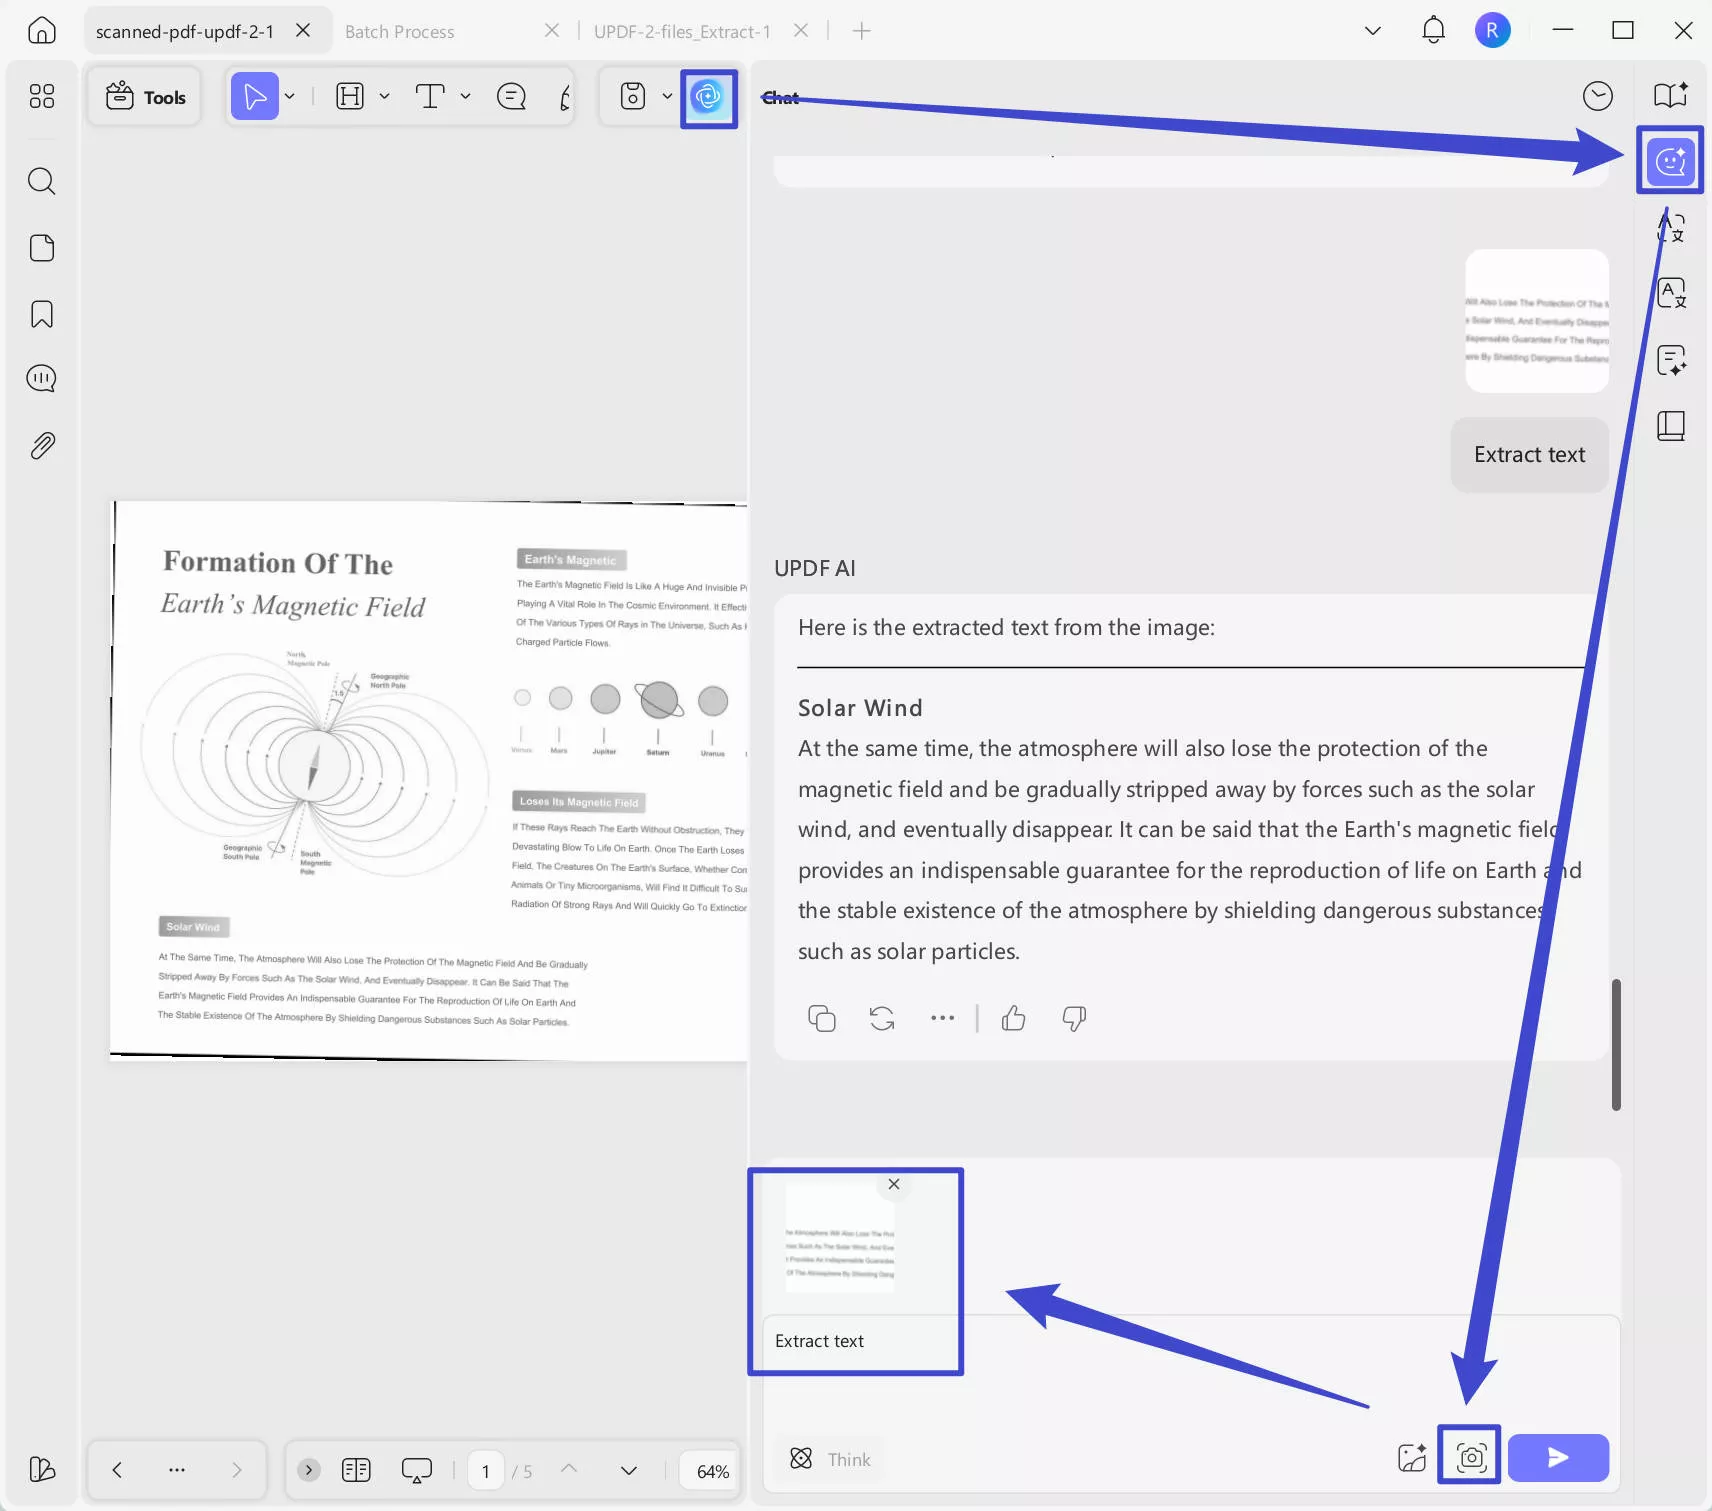This screenshot has height=1511, width=1712.
Task: Expand the save icon dropdown
Action: pos(667,96)
